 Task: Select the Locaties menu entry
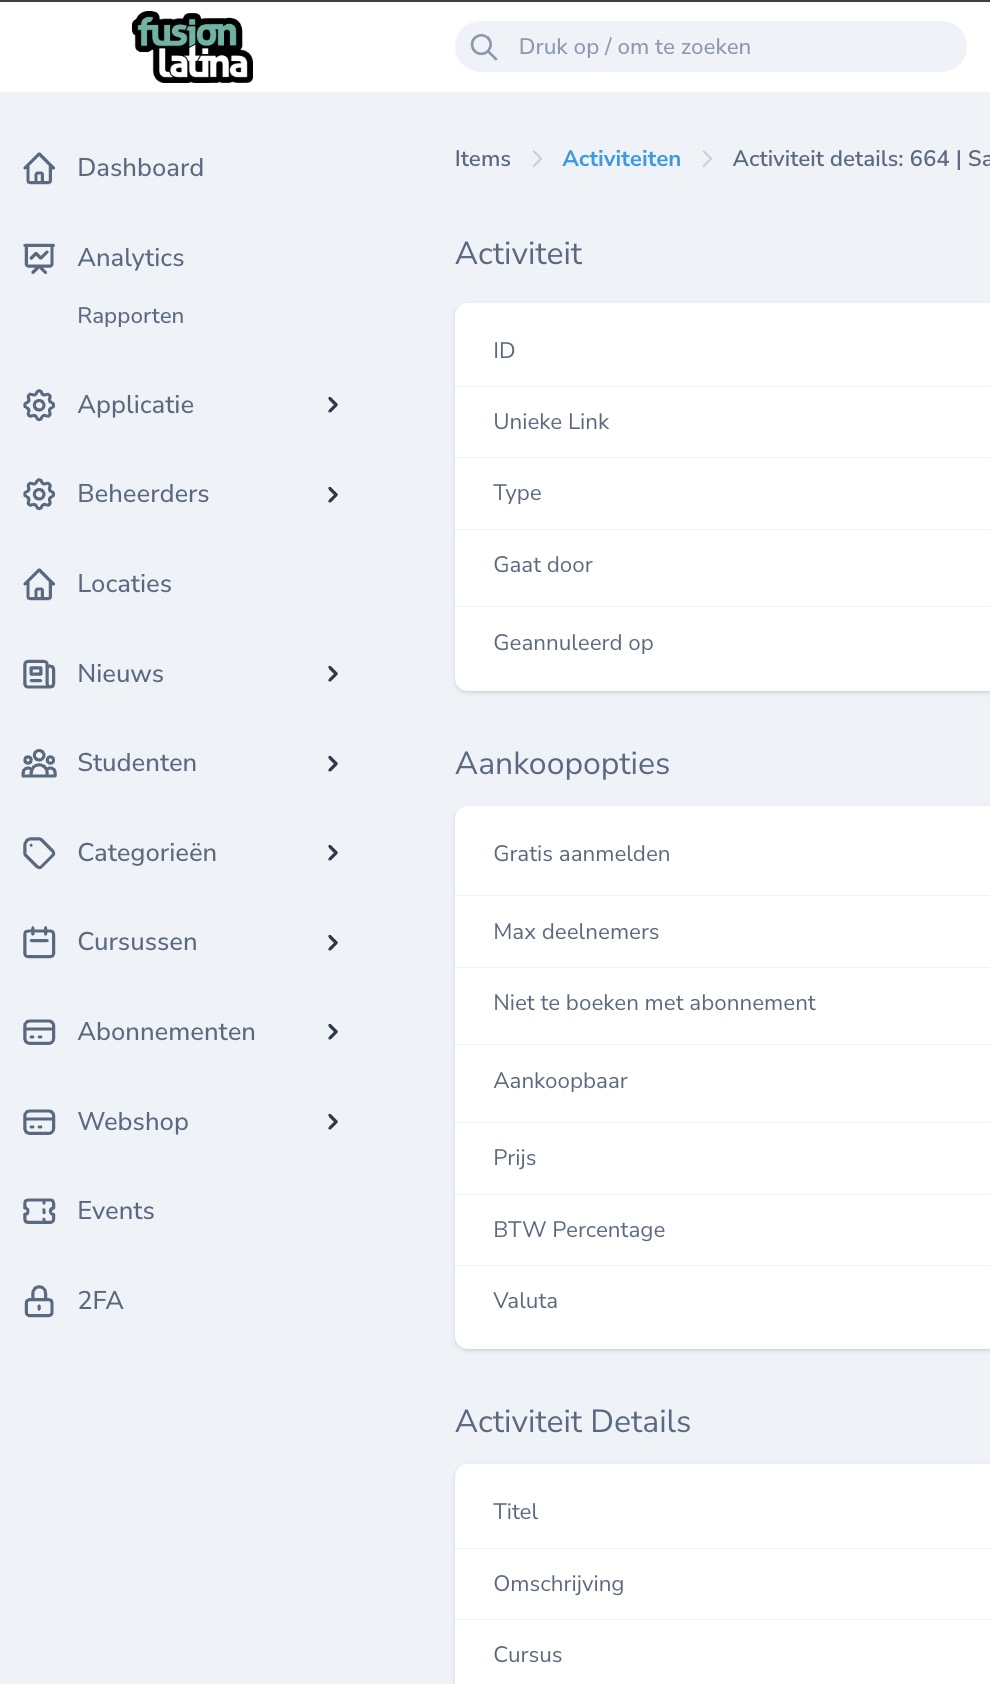point(124,583)
